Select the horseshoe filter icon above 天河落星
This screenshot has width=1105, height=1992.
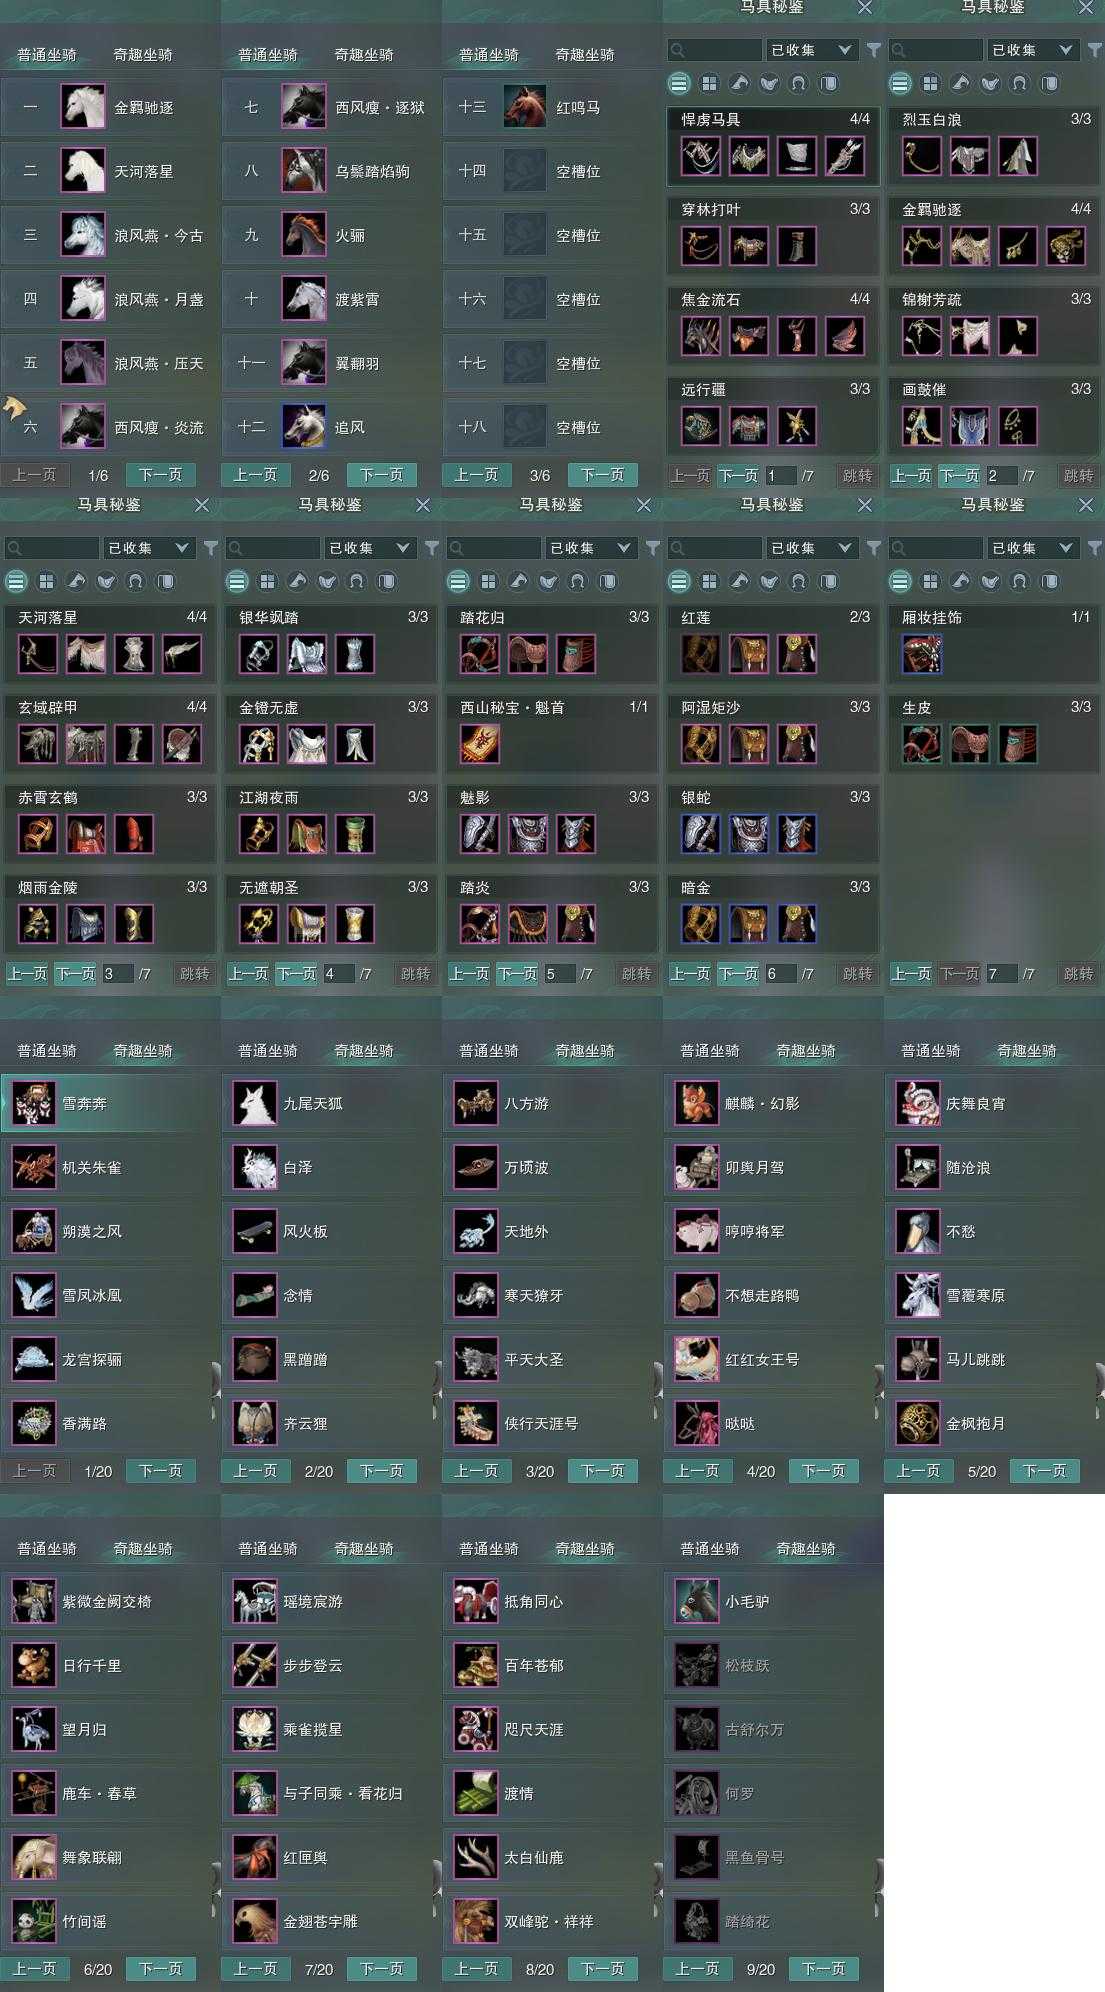(136, 581)
